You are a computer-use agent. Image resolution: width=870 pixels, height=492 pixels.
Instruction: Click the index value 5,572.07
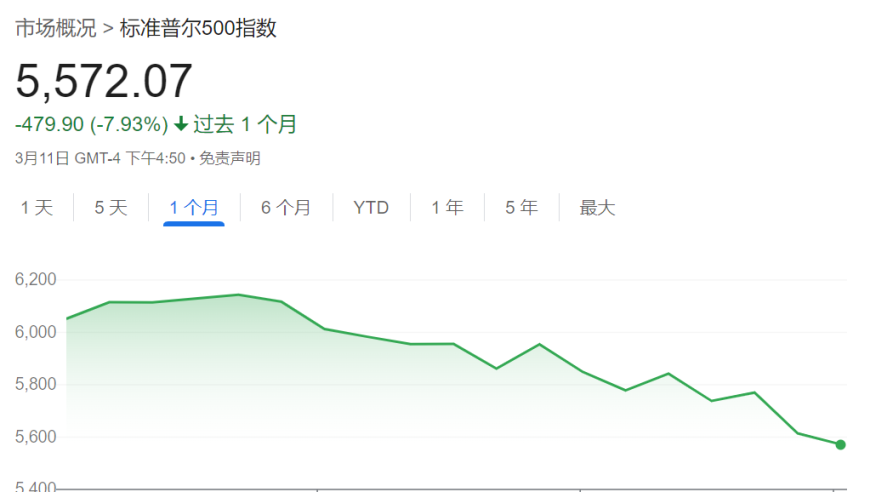[x=104, y=81]
